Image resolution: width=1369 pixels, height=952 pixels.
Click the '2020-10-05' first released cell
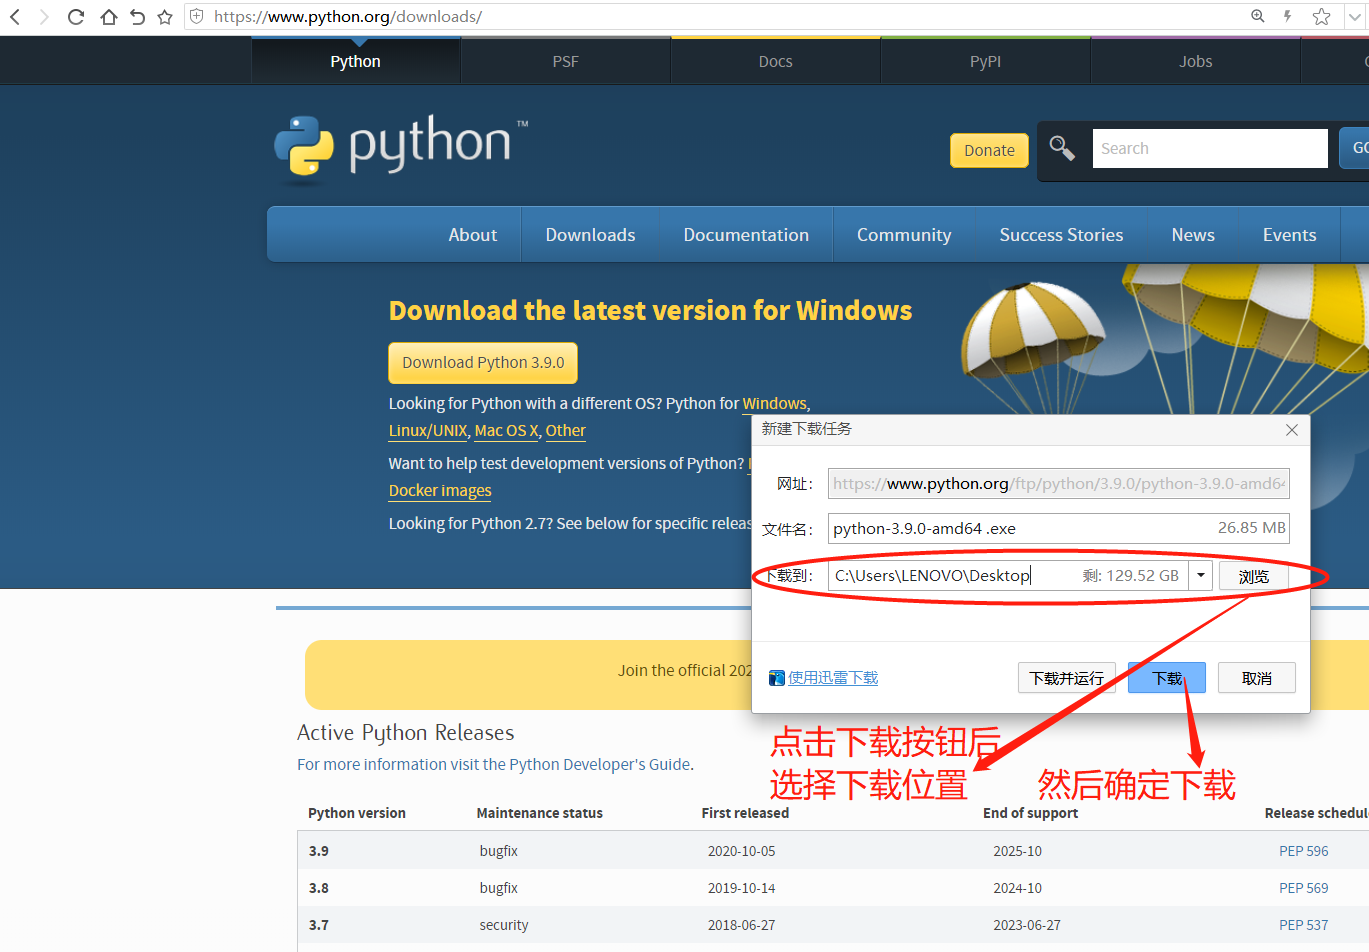(742, 851)
